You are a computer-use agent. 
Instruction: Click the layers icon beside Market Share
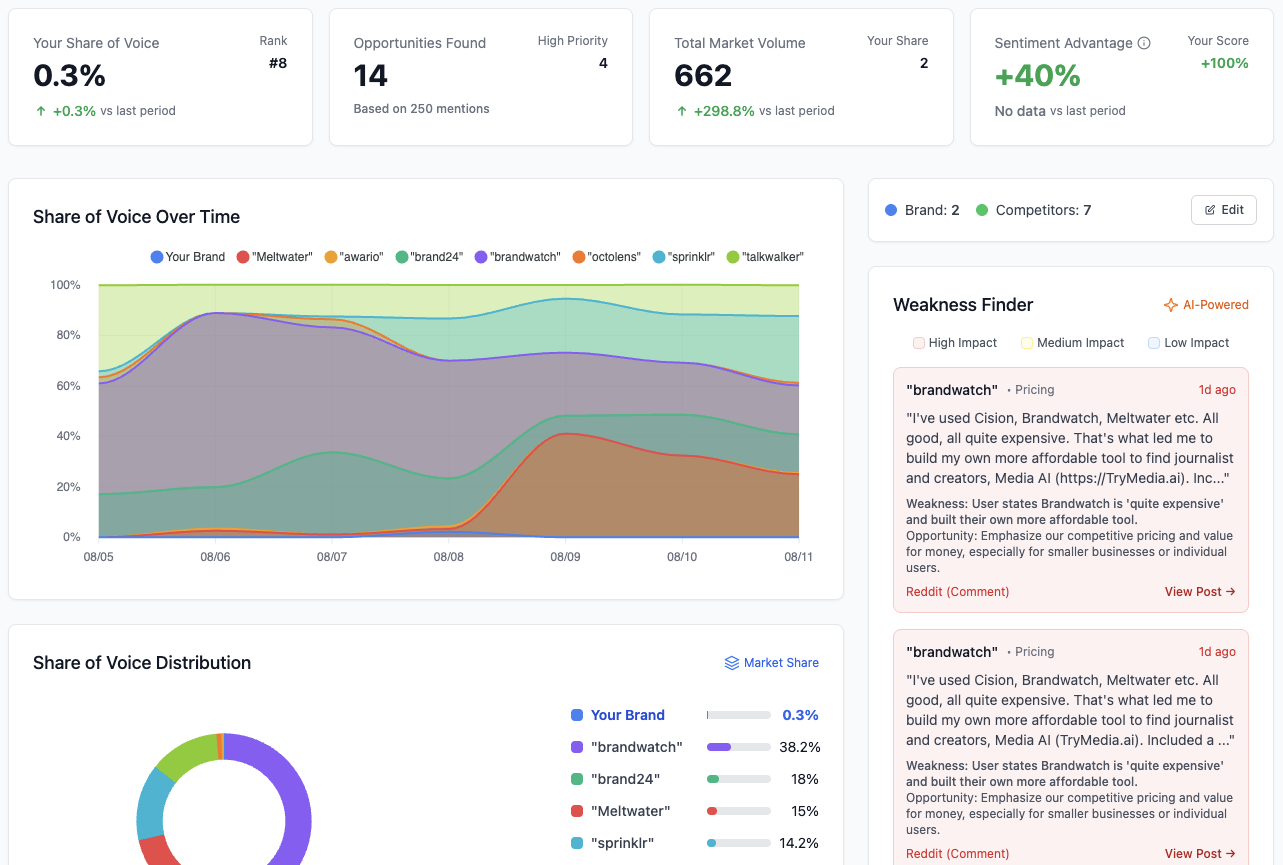732,662
